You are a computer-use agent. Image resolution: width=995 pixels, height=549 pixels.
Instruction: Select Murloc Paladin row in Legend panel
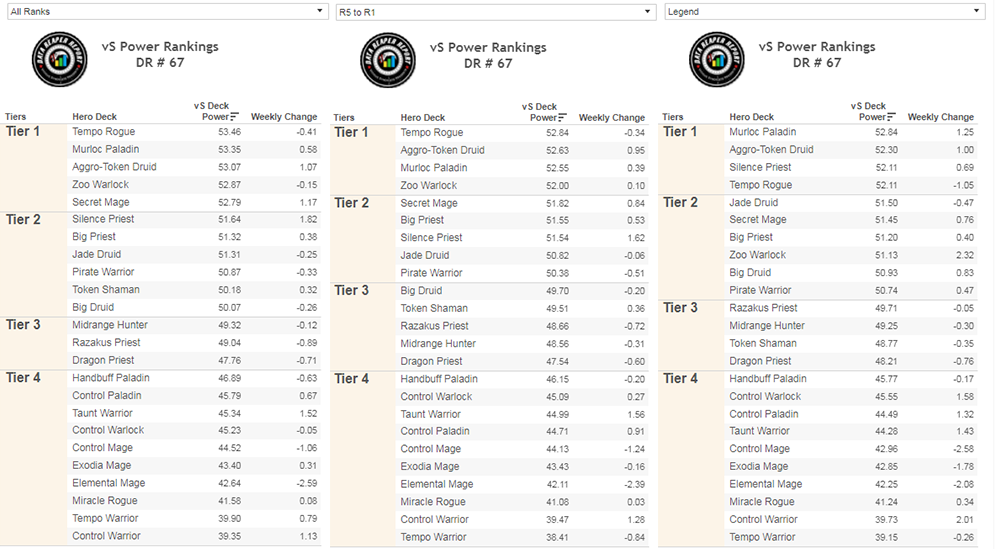click(851, 131)
